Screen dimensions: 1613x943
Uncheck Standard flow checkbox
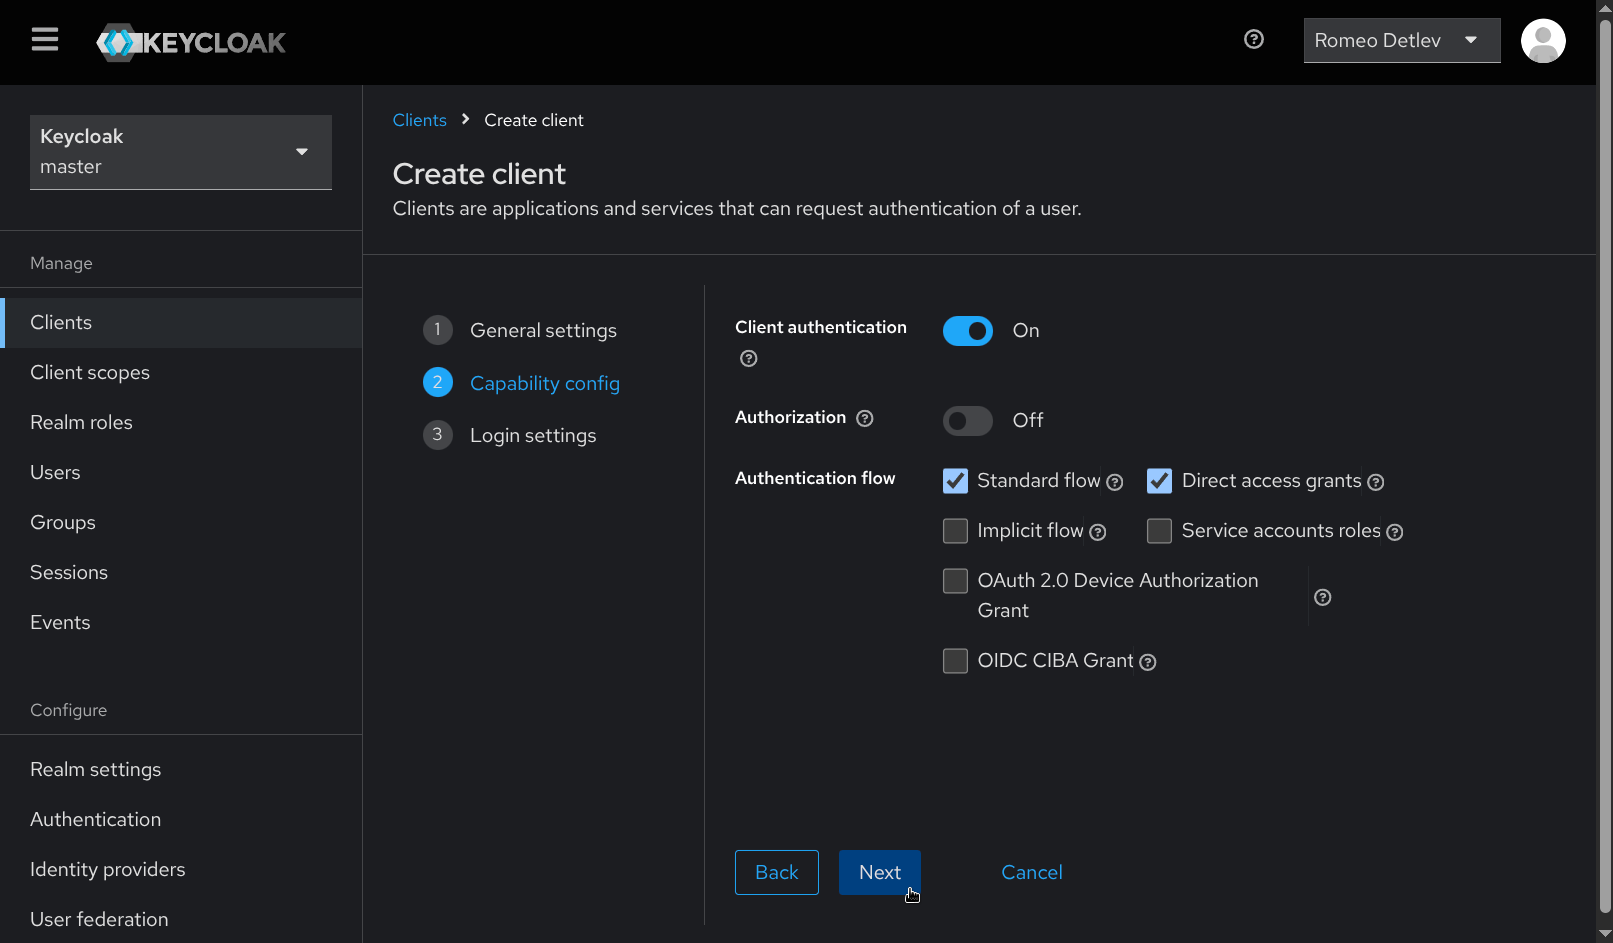point(956,481)
